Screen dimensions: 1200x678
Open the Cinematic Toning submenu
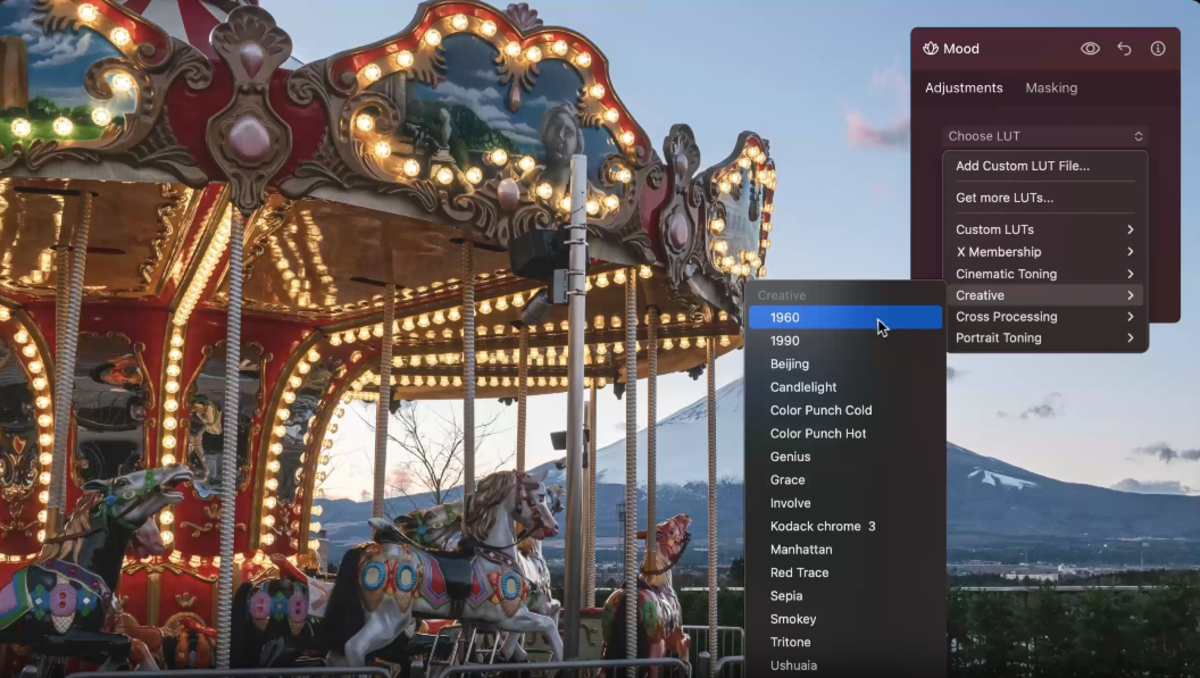[1006, 273]
